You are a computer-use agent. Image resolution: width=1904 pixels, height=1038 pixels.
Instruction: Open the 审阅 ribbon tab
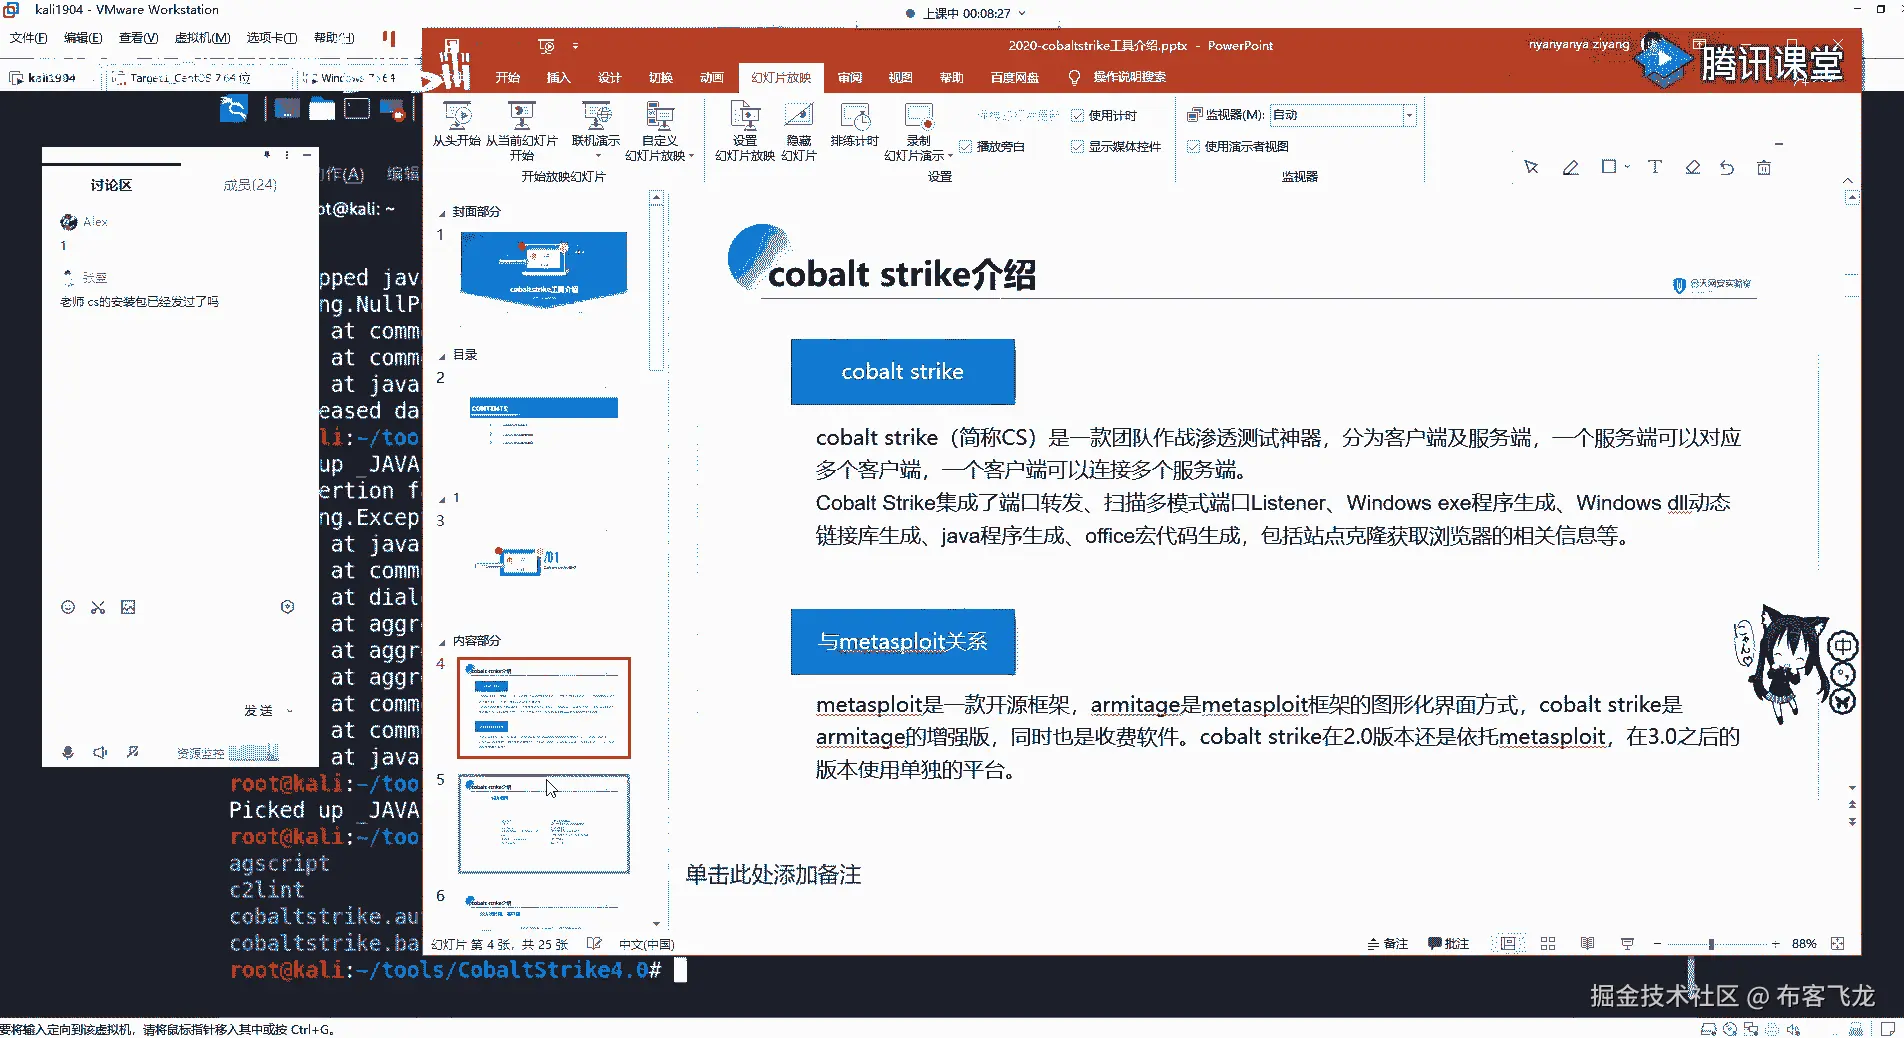click(850, 78)
